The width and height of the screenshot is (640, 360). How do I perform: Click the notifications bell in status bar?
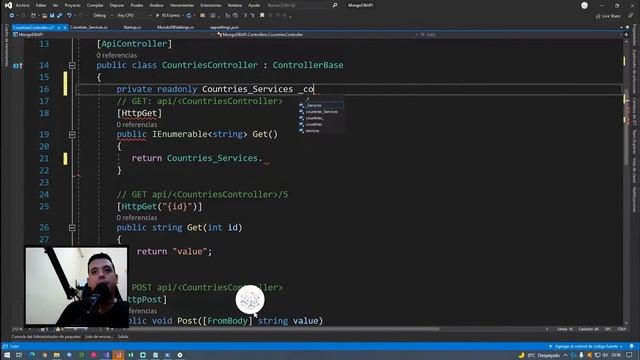point(631,347)
